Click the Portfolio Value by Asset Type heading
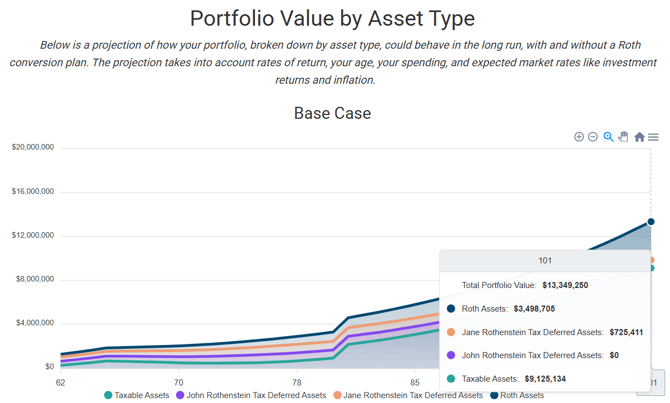 click(332, 18)
